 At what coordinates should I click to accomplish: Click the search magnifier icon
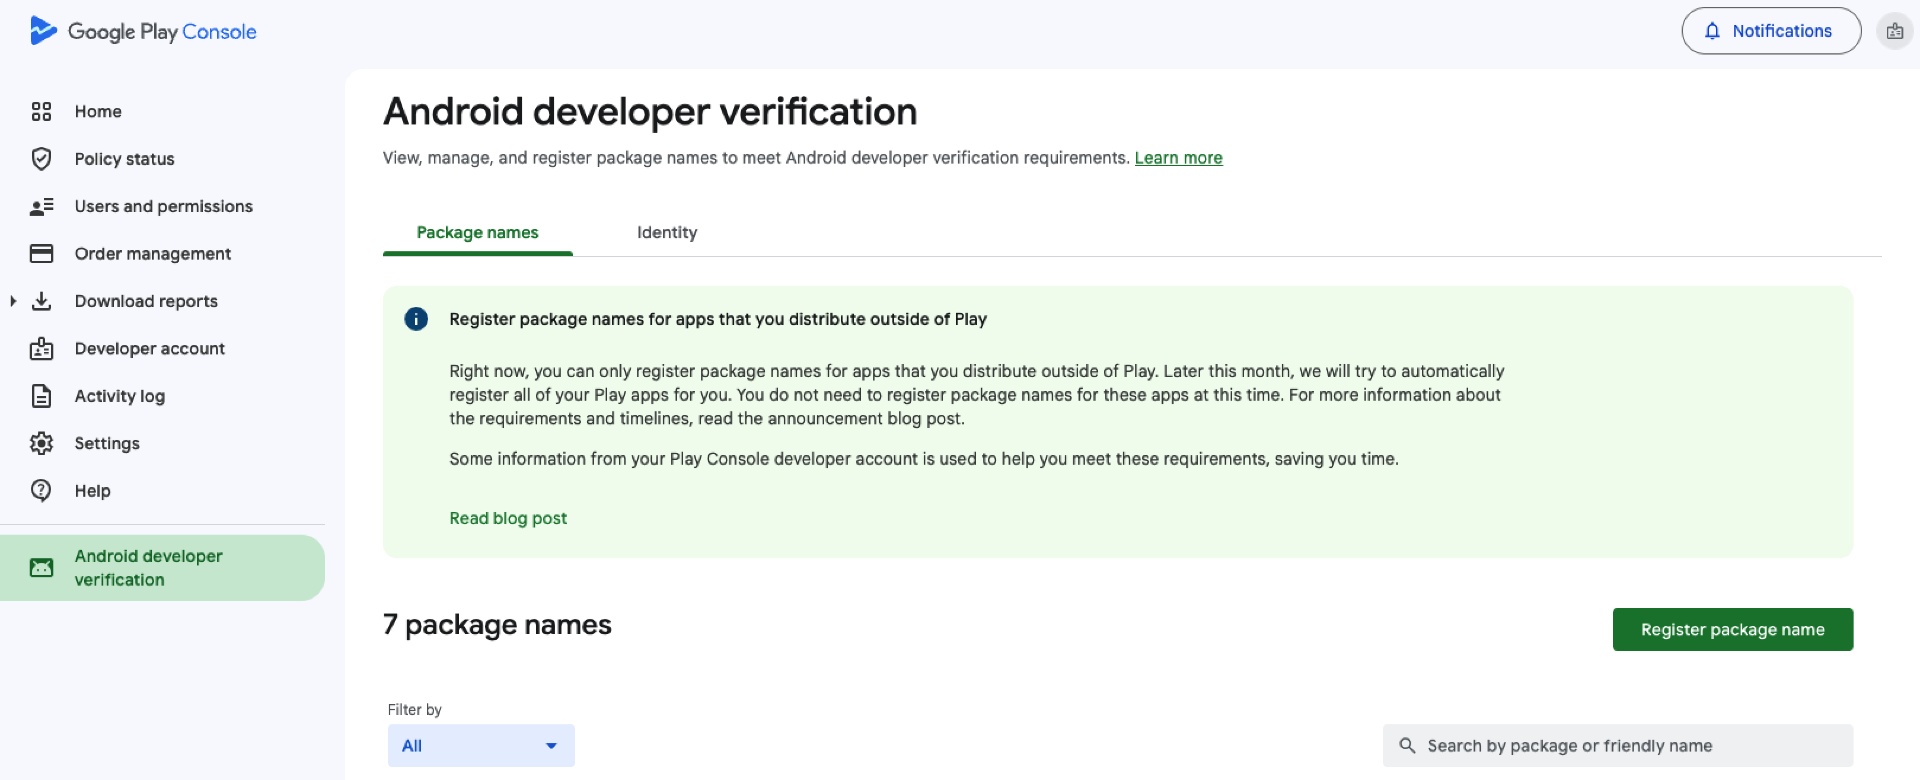[x=1407, y=746]
